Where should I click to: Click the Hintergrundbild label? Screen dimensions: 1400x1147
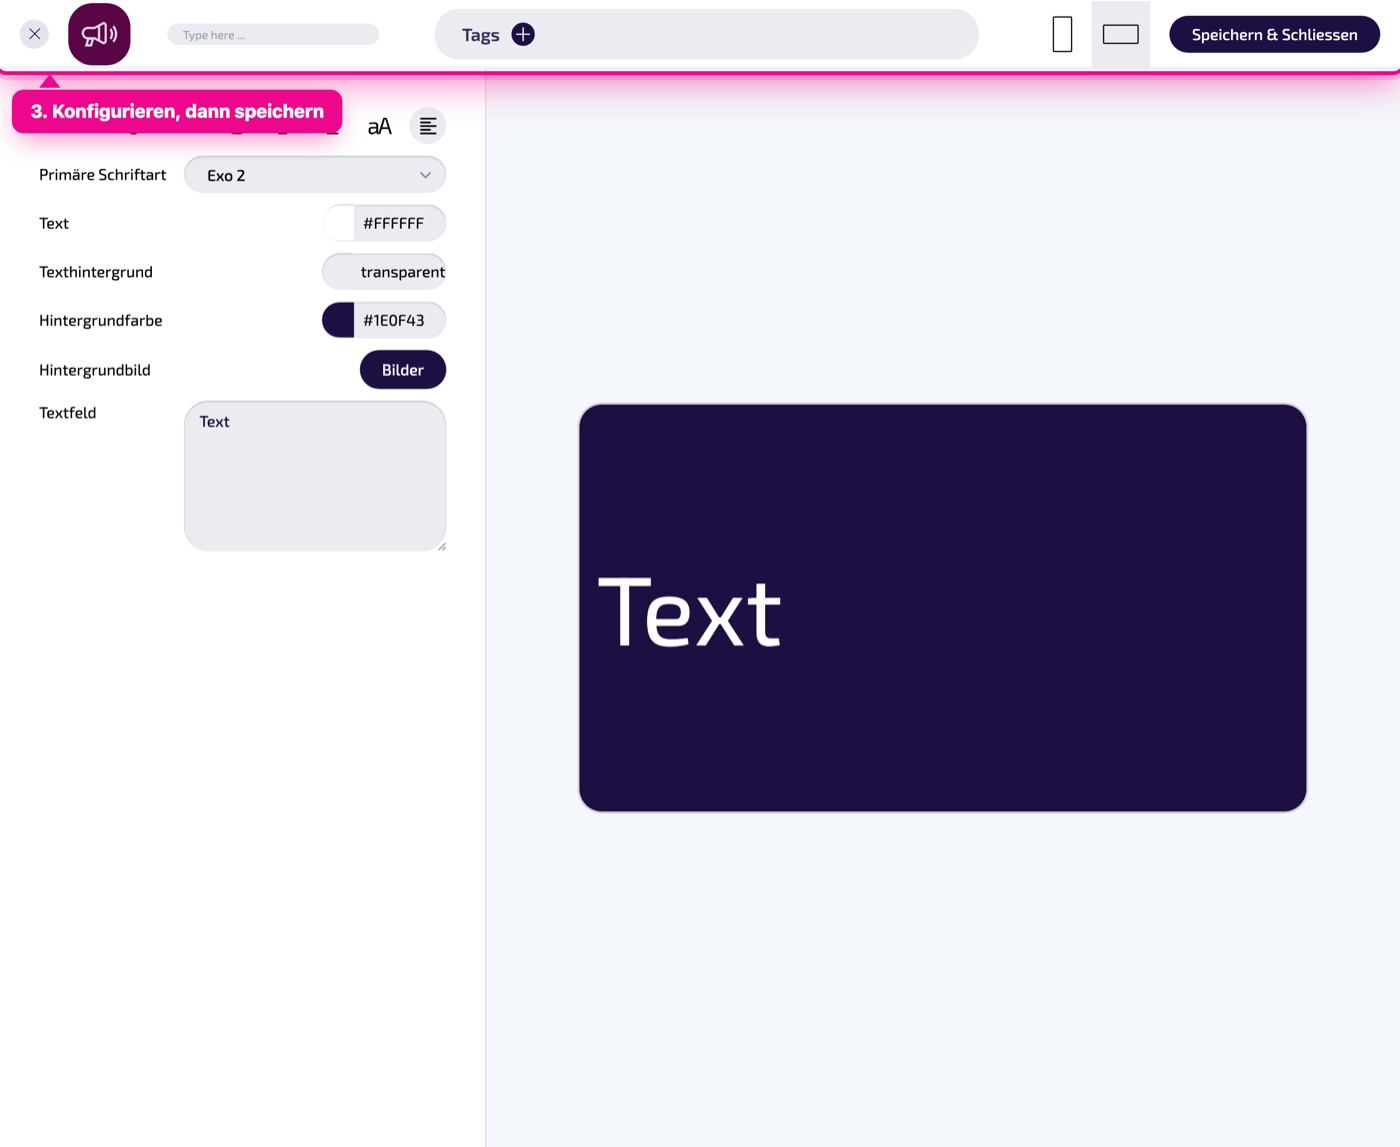(x=95, y=370)
